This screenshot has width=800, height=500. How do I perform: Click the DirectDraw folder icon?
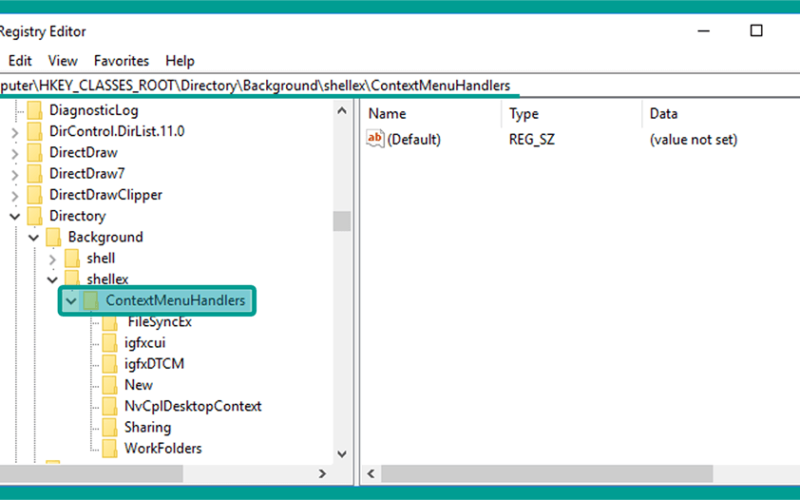(x=35, y=153)
